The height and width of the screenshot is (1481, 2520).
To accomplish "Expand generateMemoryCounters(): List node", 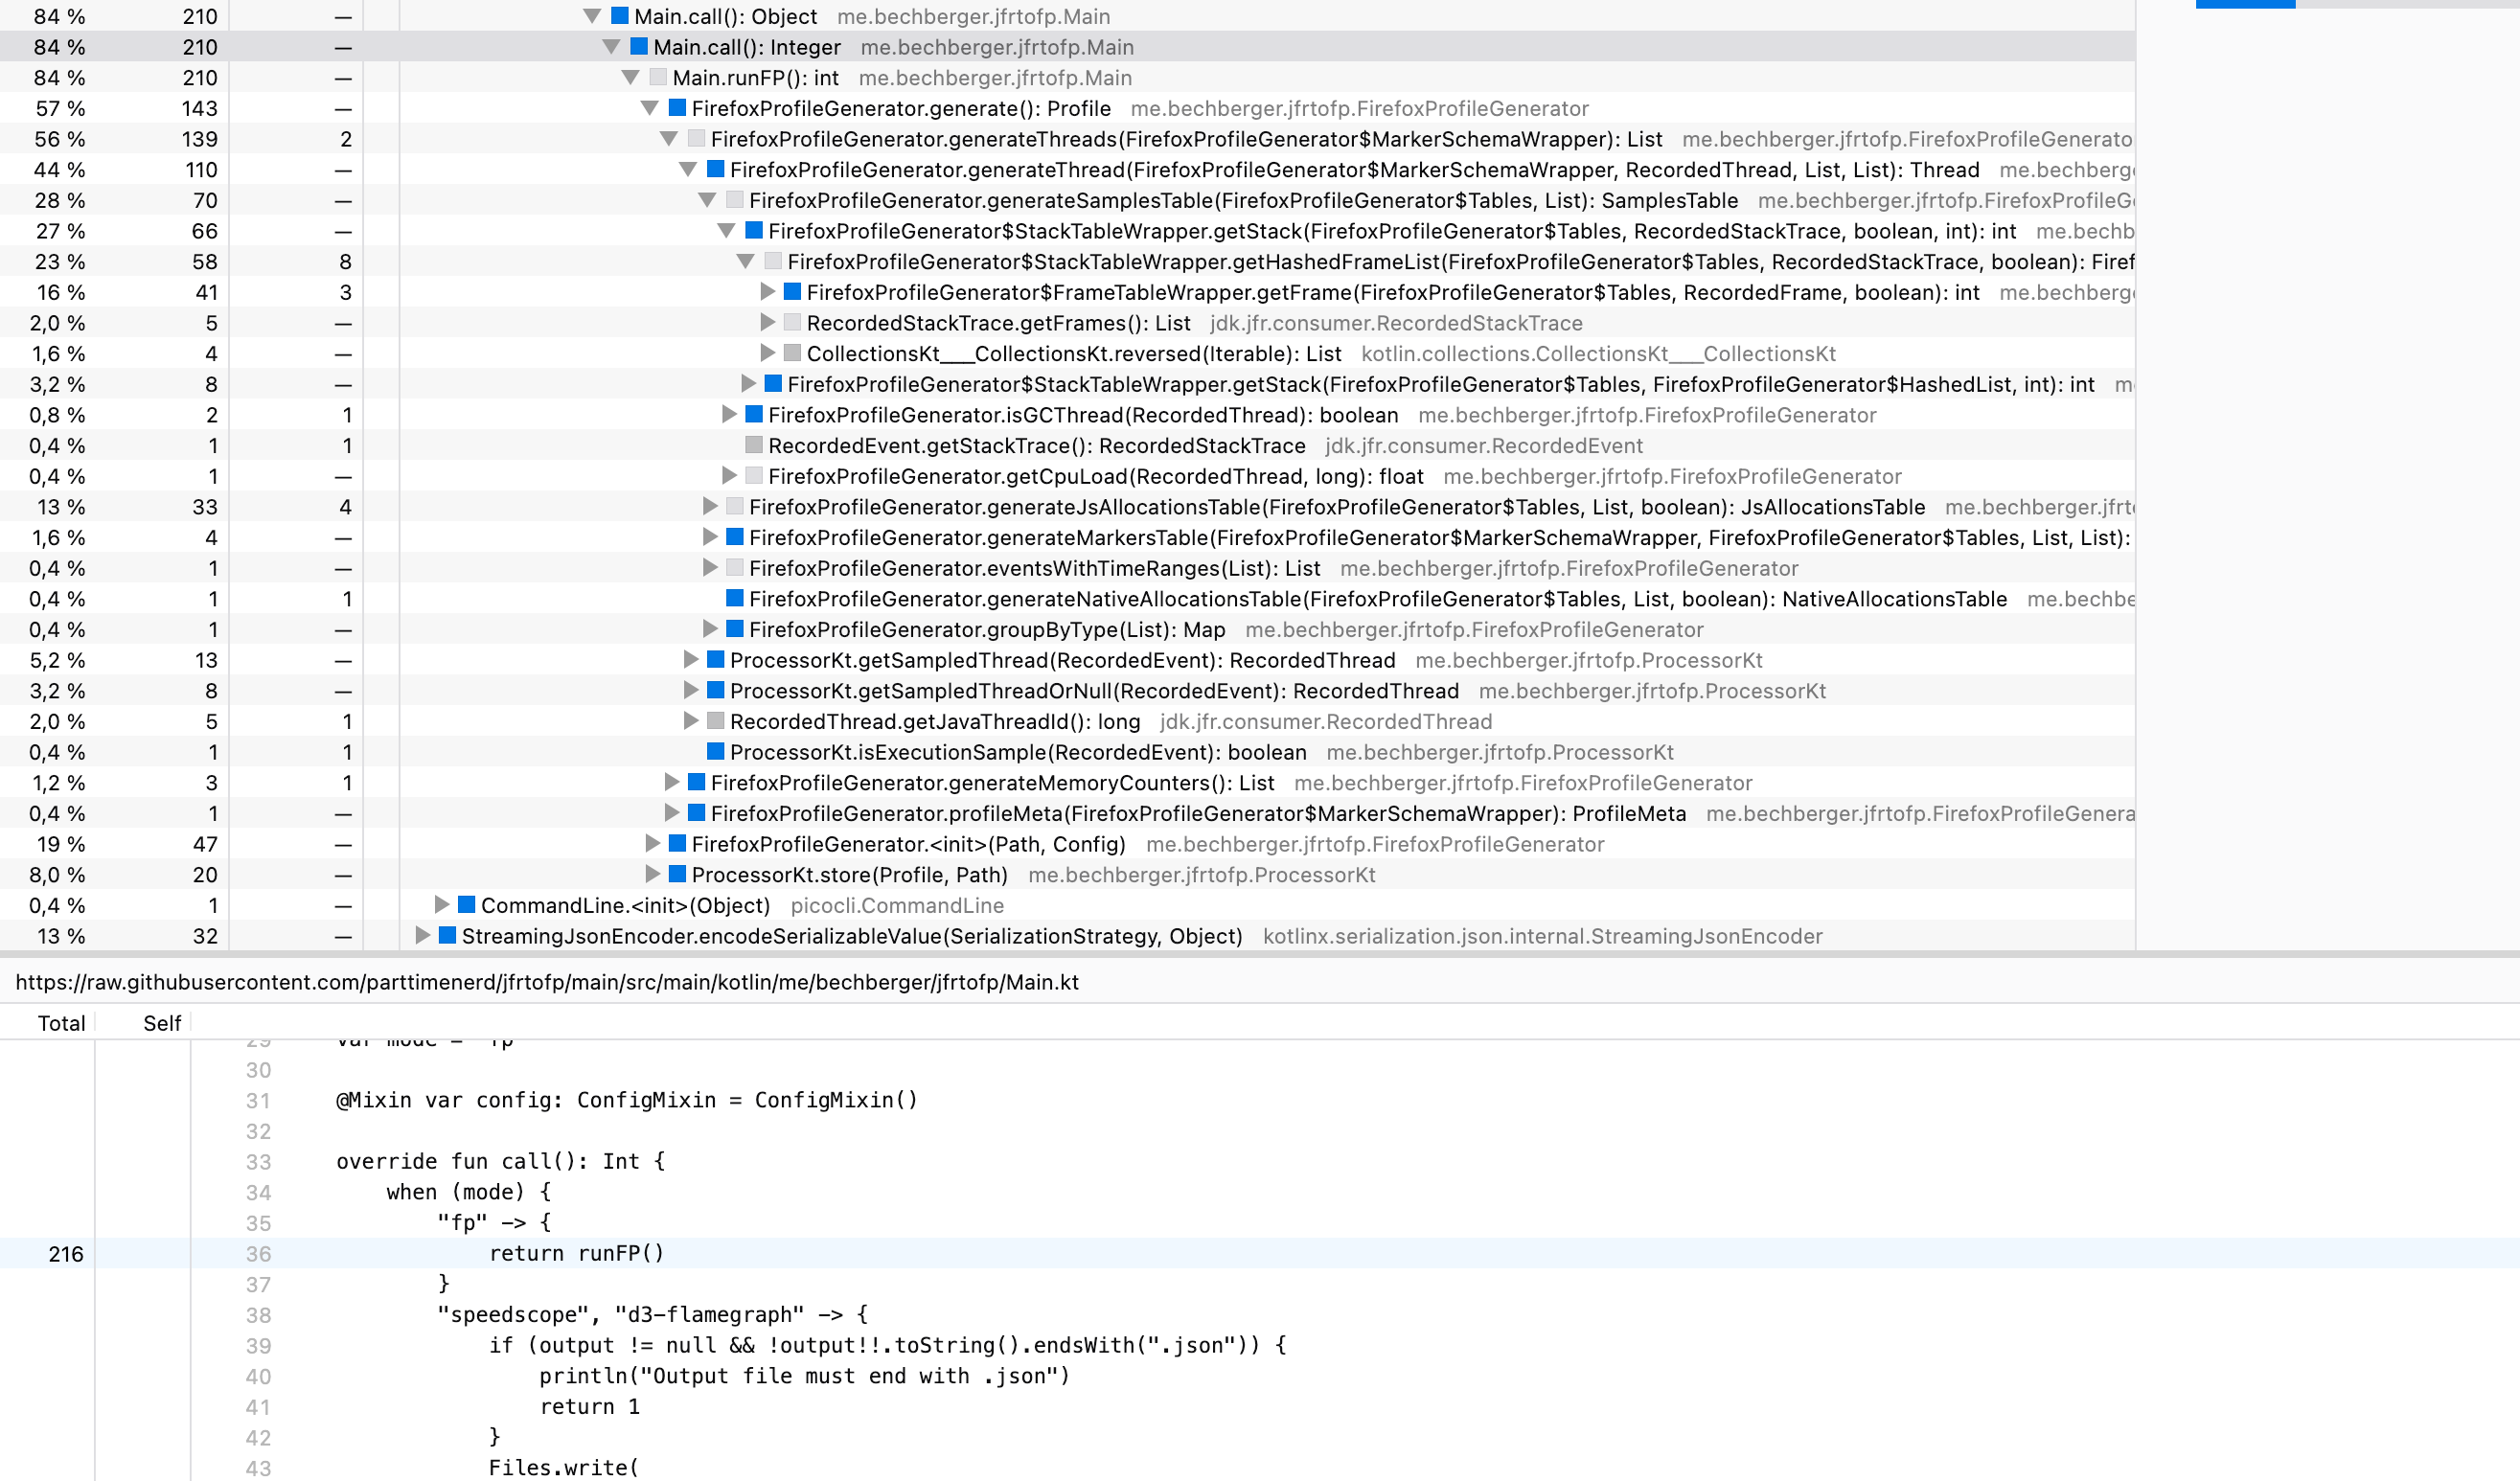I will tap(671, 782).
